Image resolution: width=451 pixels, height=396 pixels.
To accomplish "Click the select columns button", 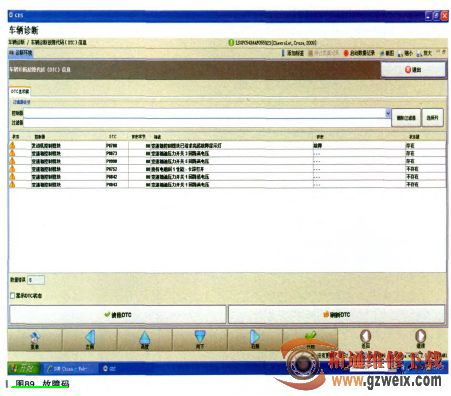I will (x=432, y=118).
